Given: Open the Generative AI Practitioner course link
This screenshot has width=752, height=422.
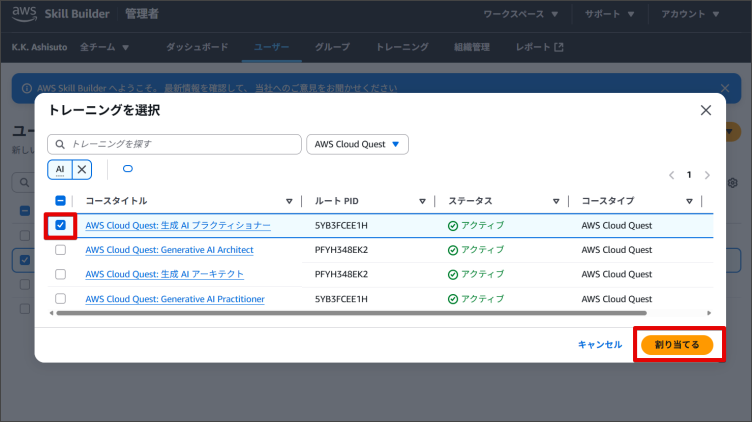Looking at the screenshot, I should [x=175, y=299].
